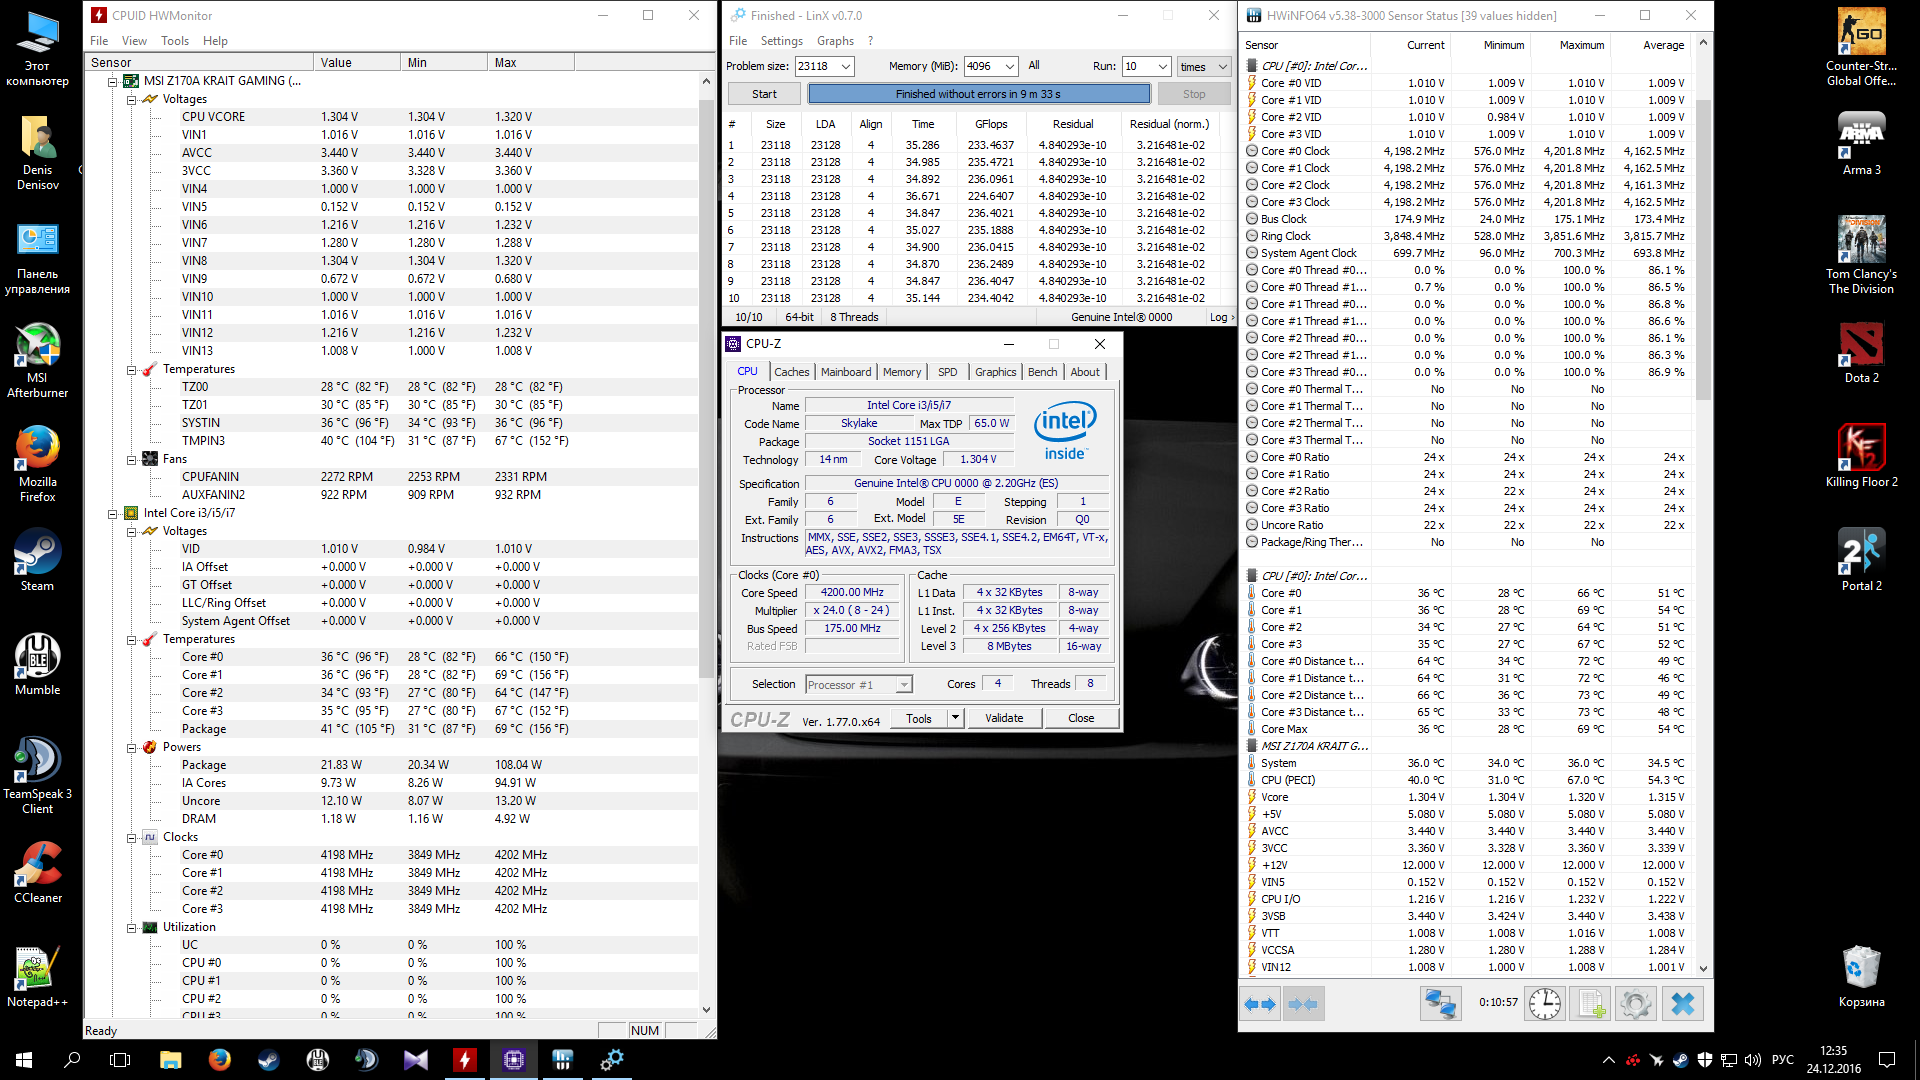
Task: Click HWiNFO blue X close sensors icon
Action: [x=1683, y=1003]
